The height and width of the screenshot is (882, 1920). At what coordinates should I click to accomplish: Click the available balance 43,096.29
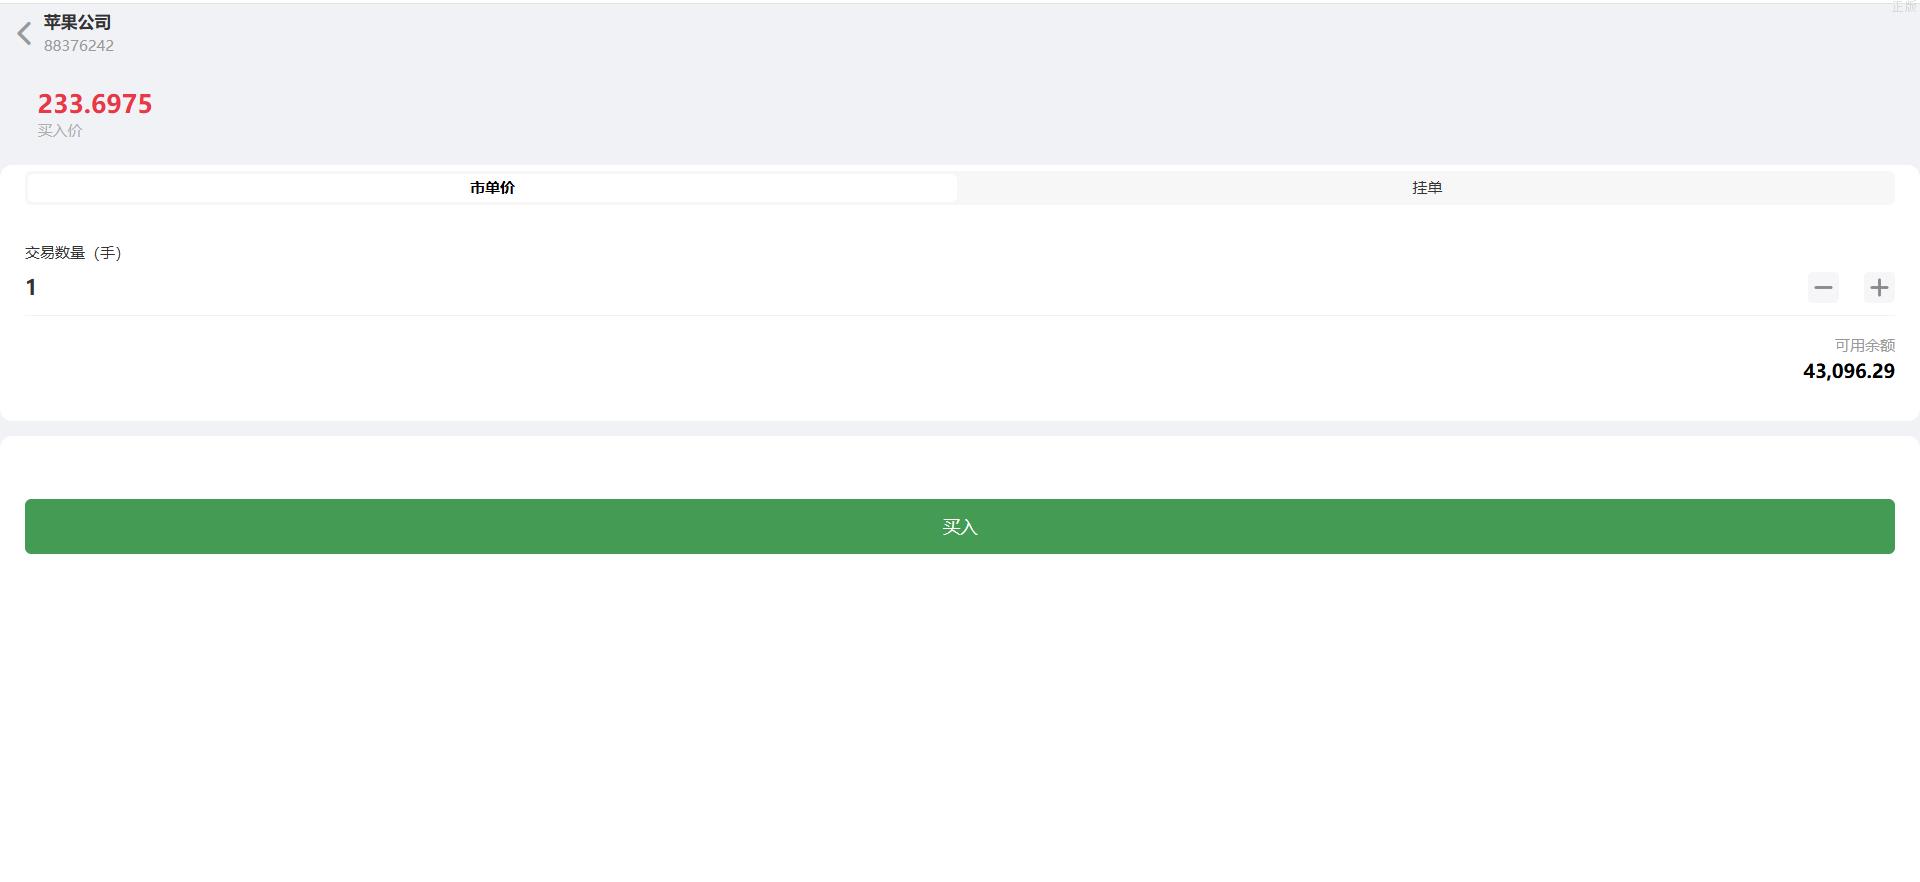pos(1848,371)
